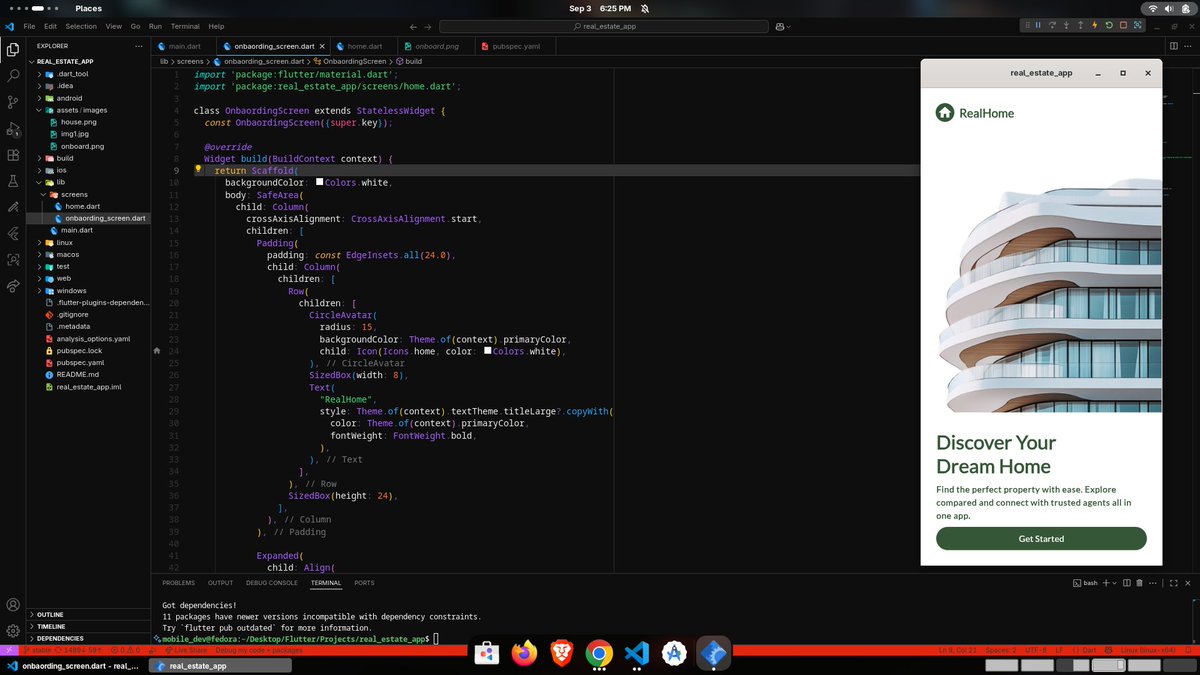This screenshot has width=1200, height=675.
Task: Go back using the arrow in title bar
Action: pyautogui.click(x=414, y=26)
